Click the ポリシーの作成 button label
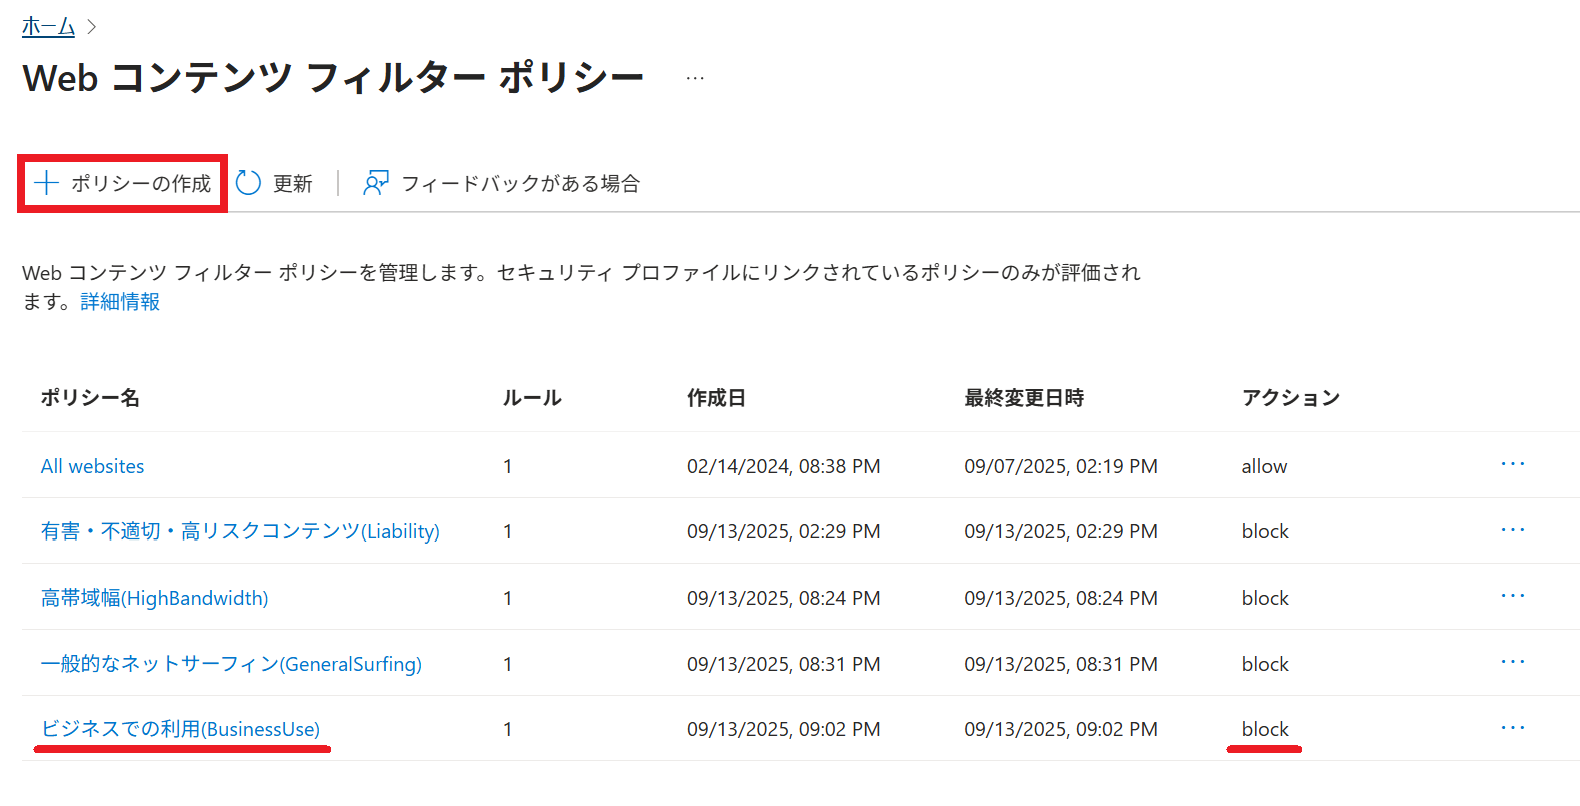This screenshot has width=1580, height=806. point(141,183)
